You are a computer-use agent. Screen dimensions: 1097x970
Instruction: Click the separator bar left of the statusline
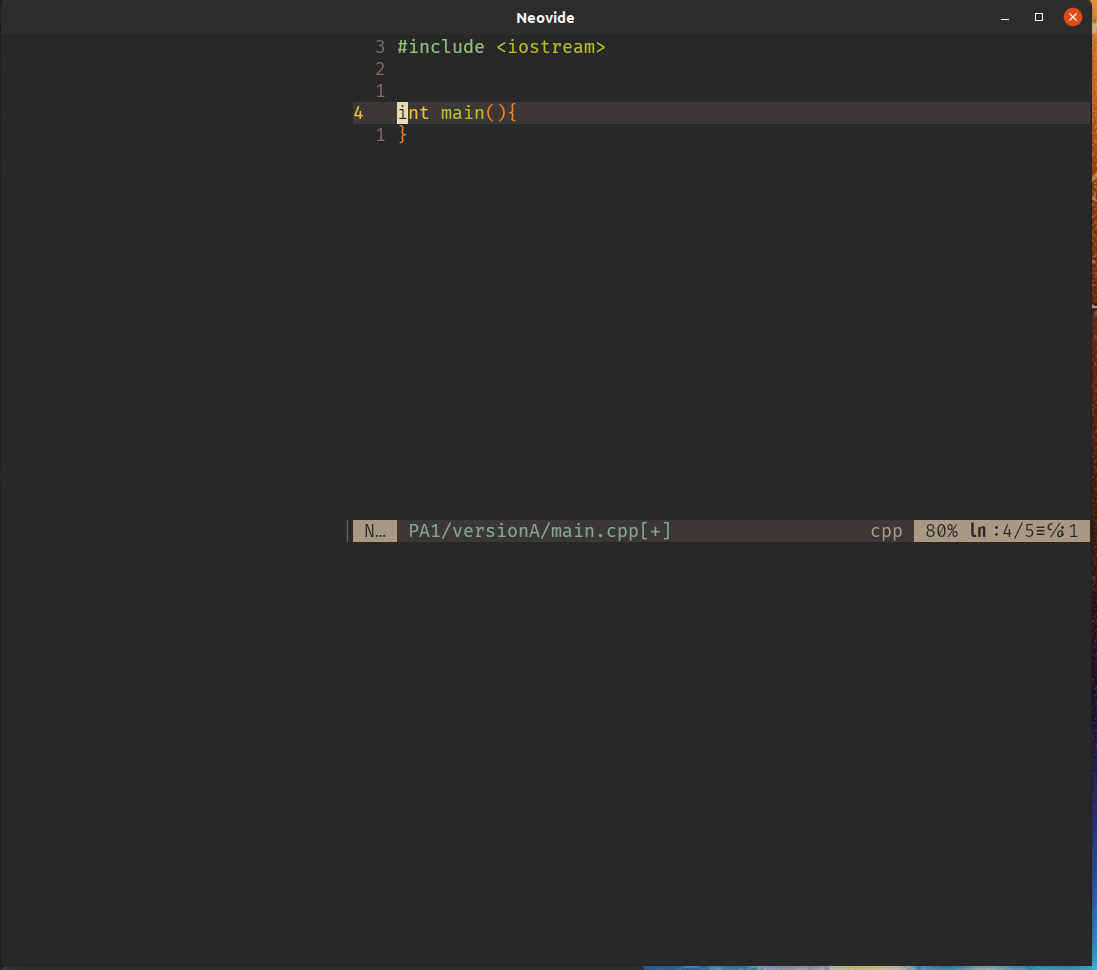point(349,531)
